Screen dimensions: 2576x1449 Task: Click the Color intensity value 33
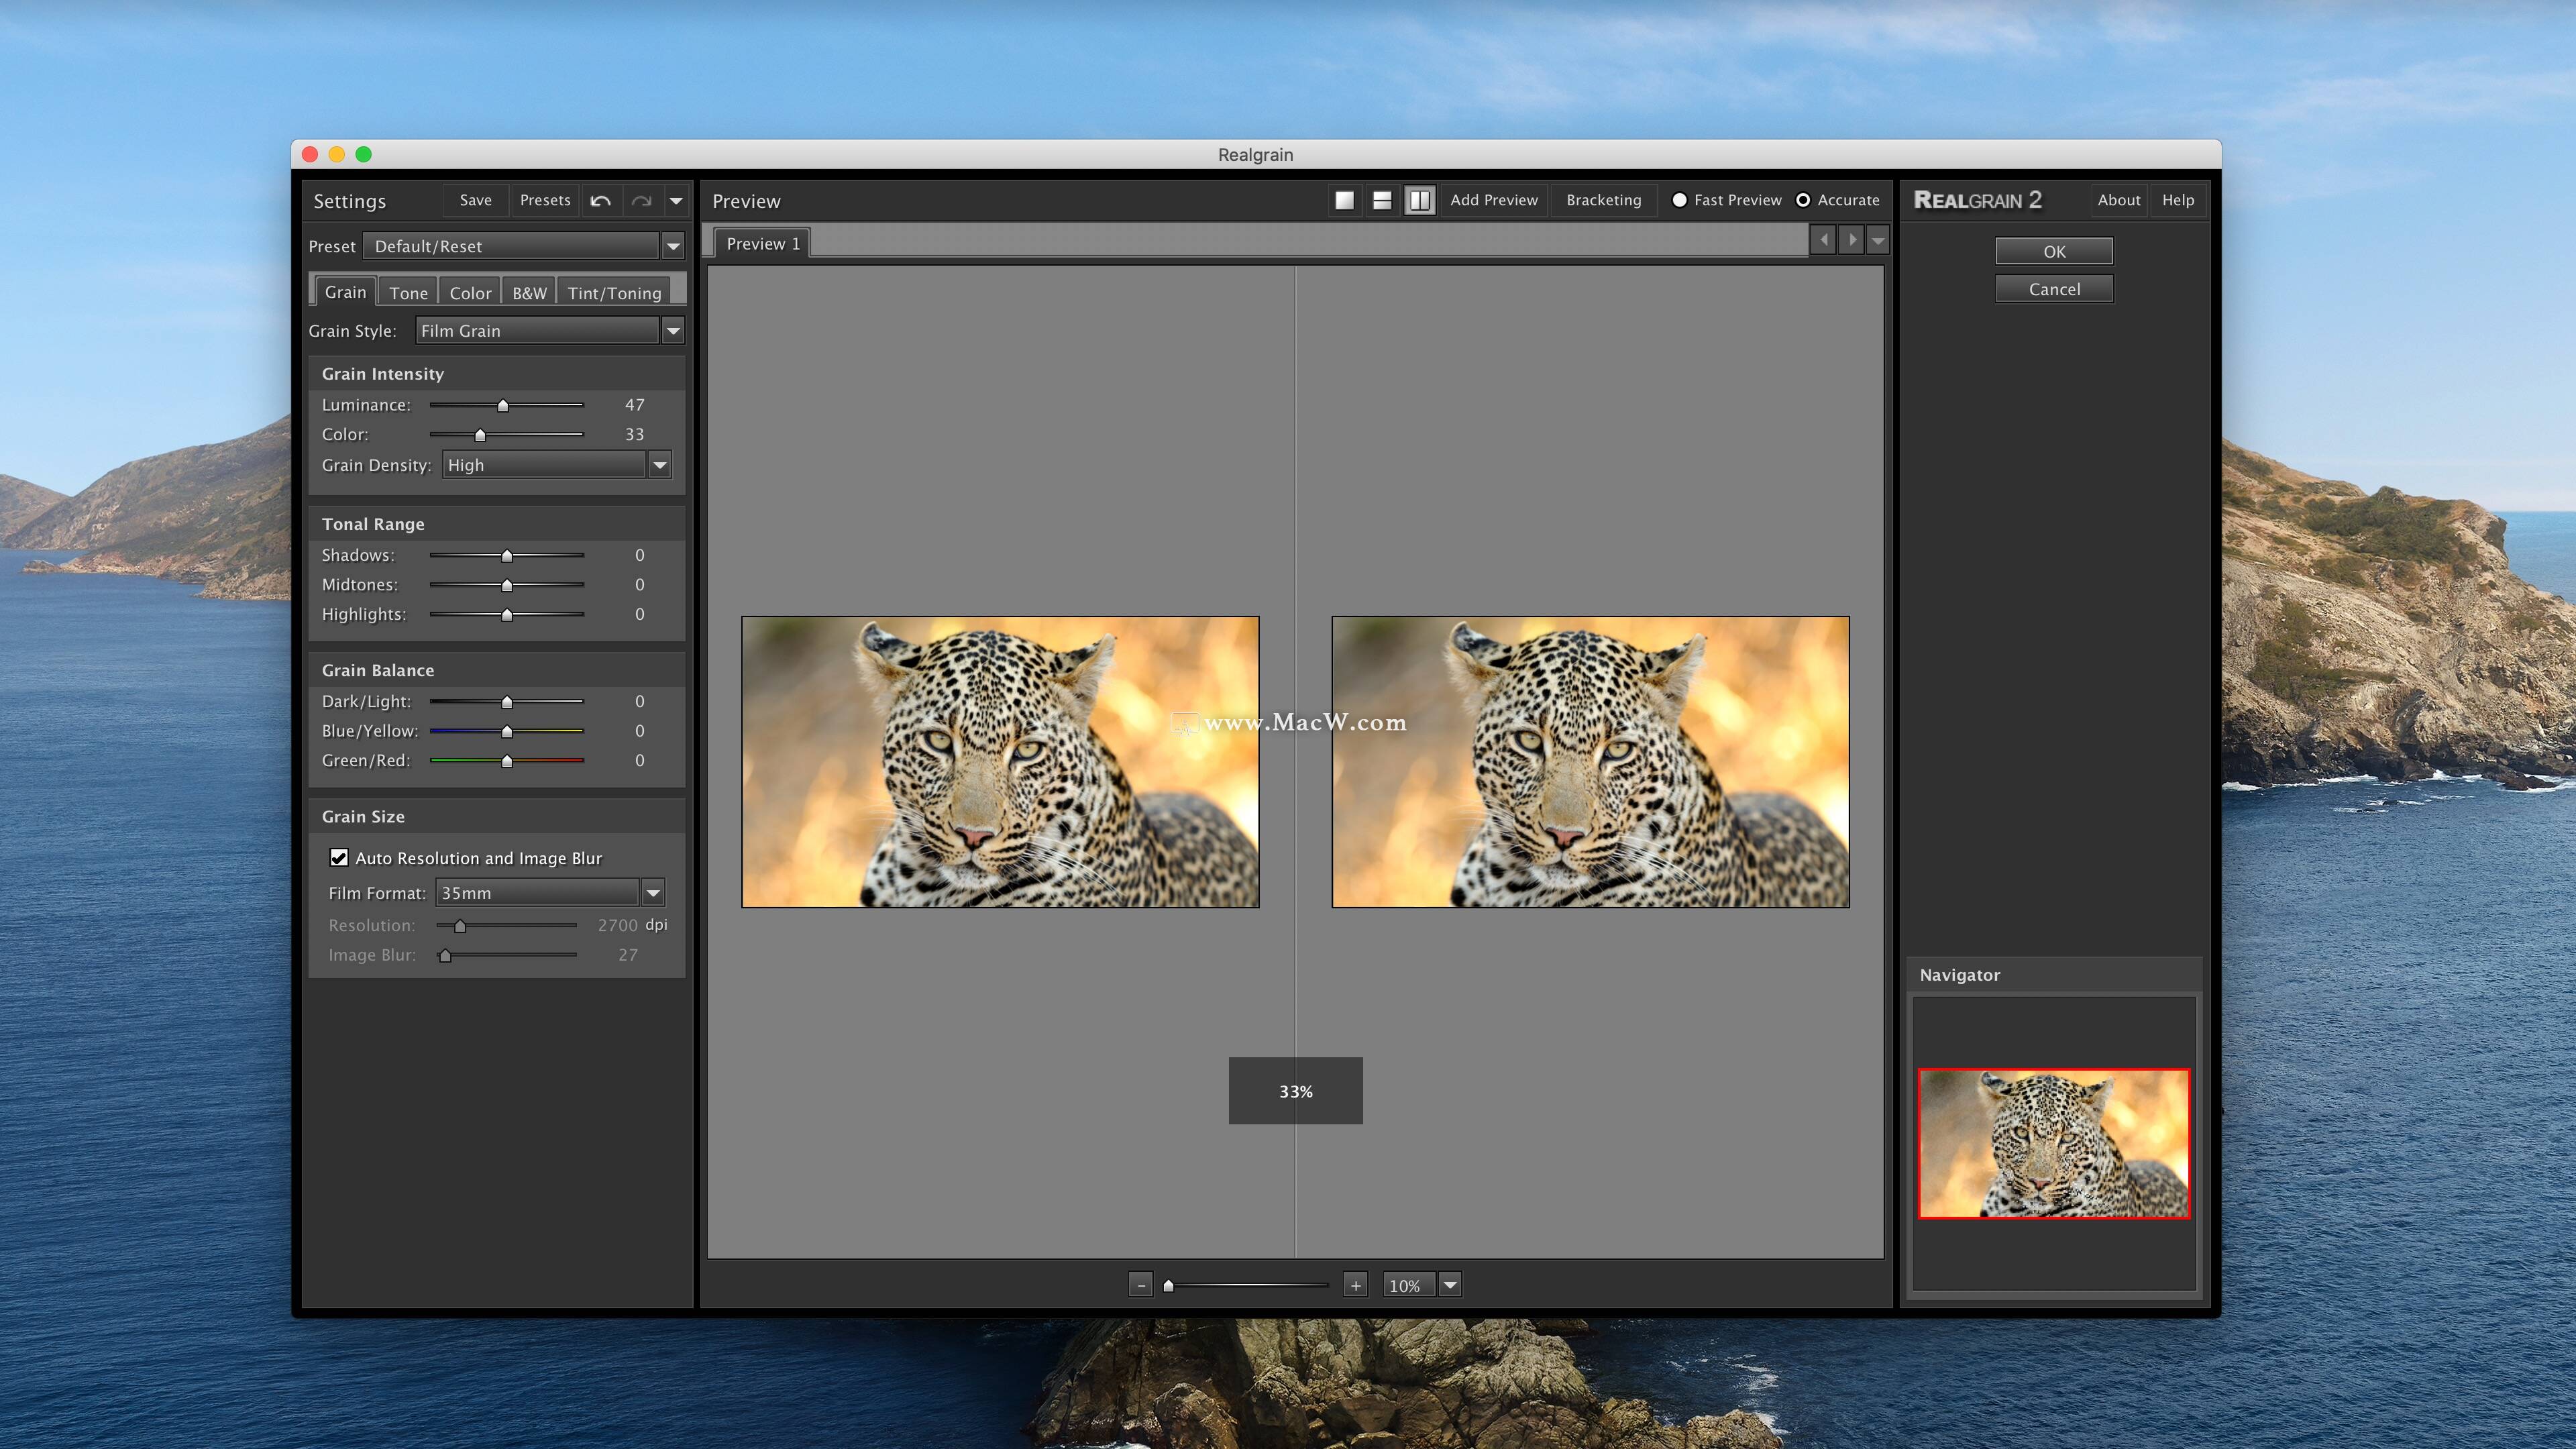tap(634, 434)
